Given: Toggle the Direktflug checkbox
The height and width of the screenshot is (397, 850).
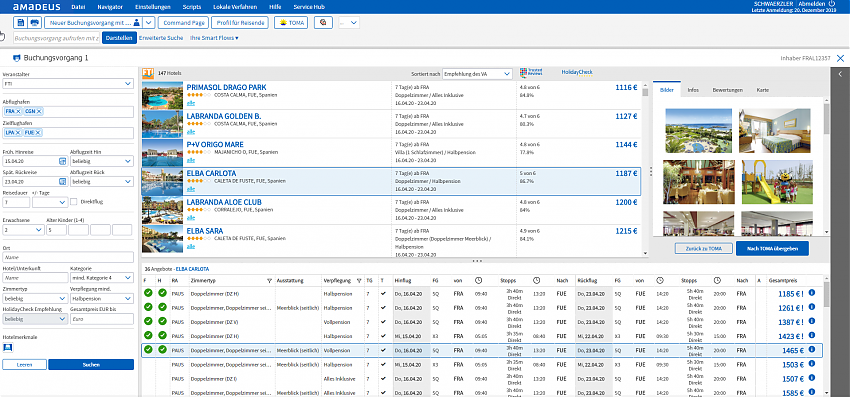Looking at the screenshot, I should [74, 202].
